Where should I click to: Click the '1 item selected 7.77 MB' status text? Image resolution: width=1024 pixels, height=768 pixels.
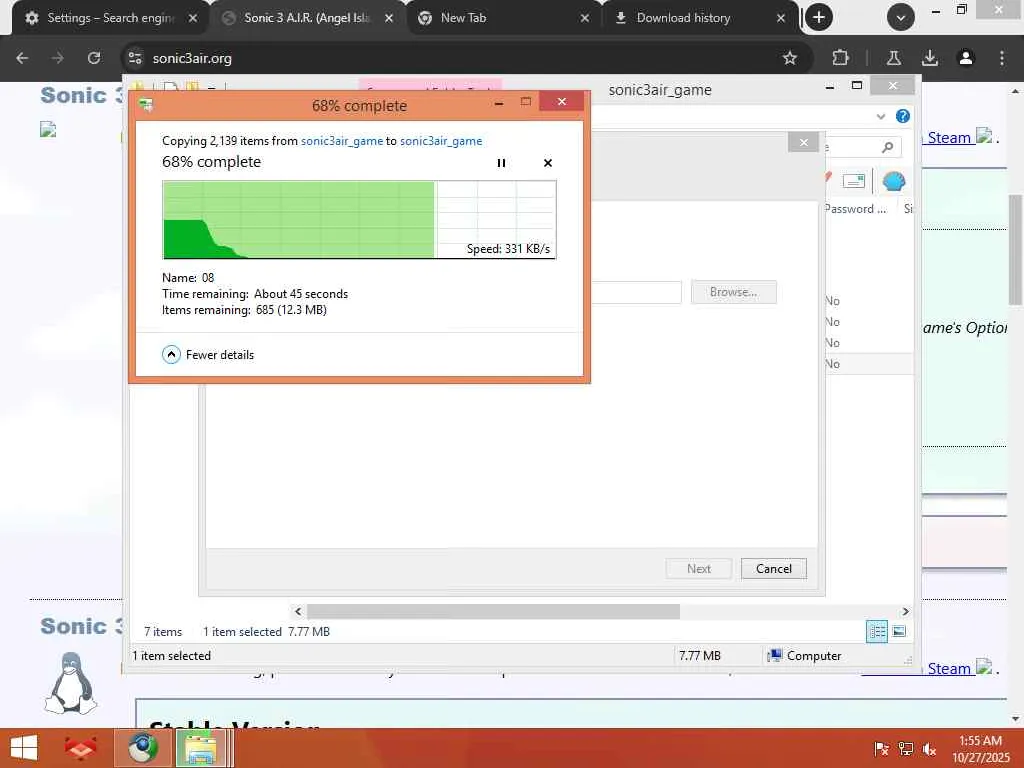[x=266, y=632]
